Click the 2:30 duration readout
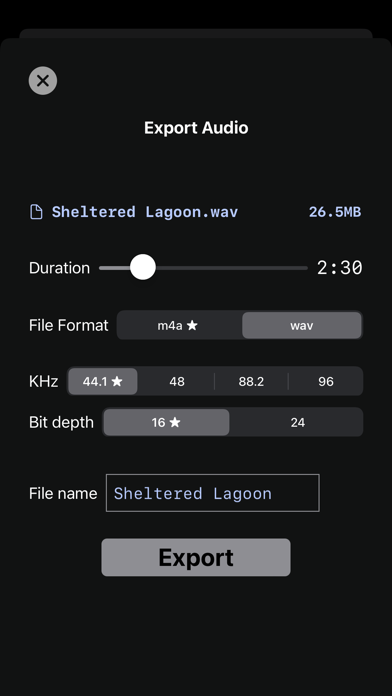This screenshot has height=696, width=392. pos(340,268)
